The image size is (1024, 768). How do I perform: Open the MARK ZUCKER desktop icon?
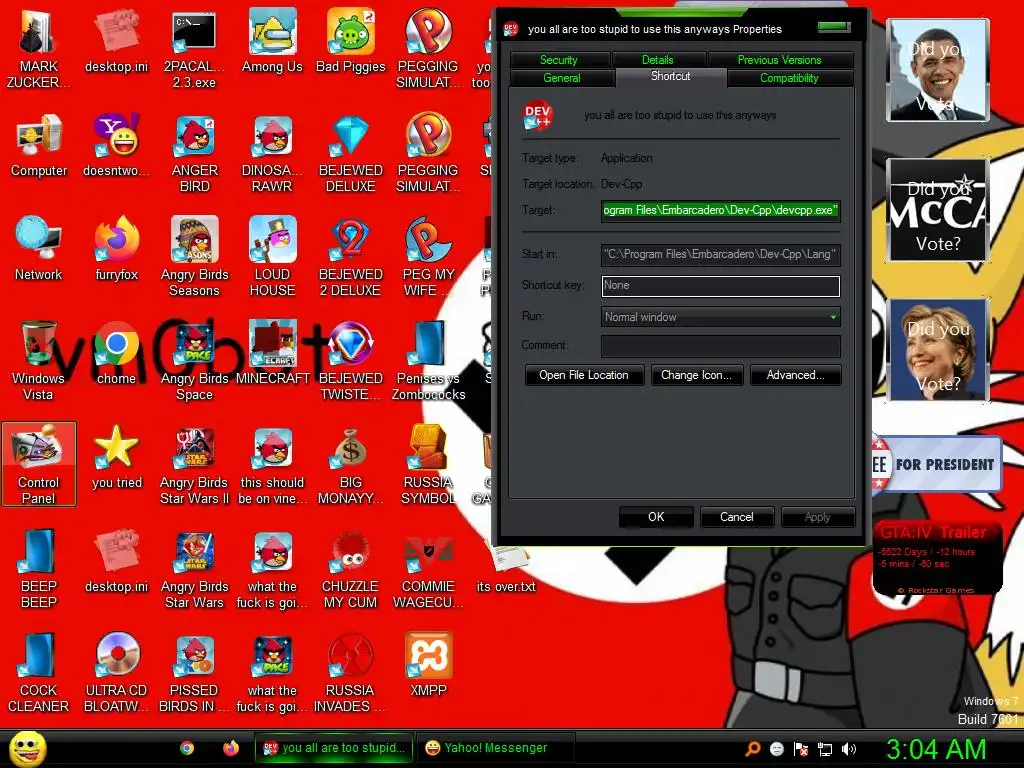click(39, 49)
